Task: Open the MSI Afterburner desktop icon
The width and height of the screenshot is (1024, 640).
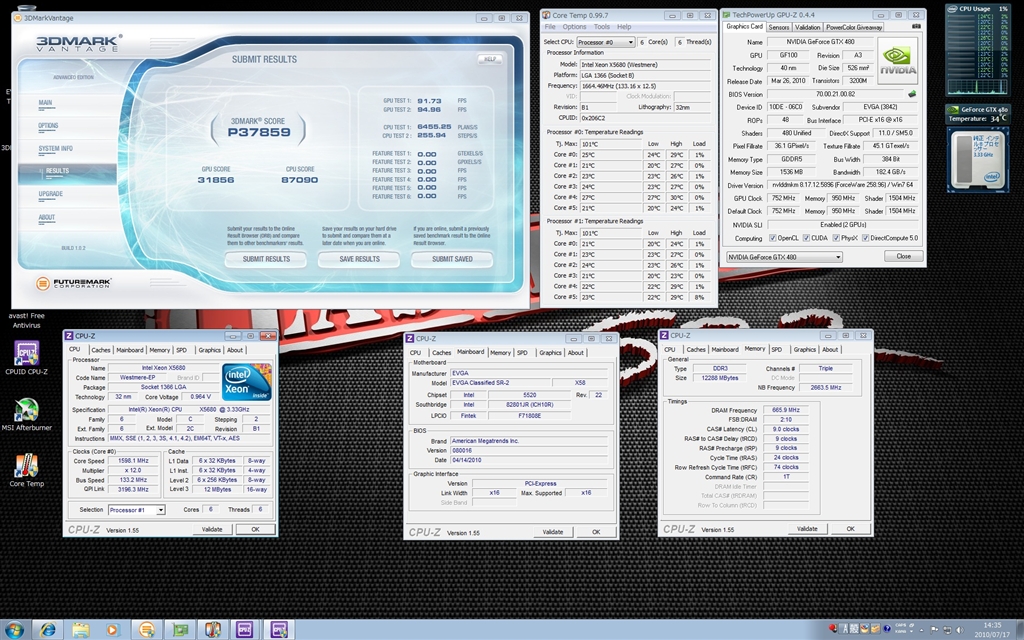Action: 27,411
